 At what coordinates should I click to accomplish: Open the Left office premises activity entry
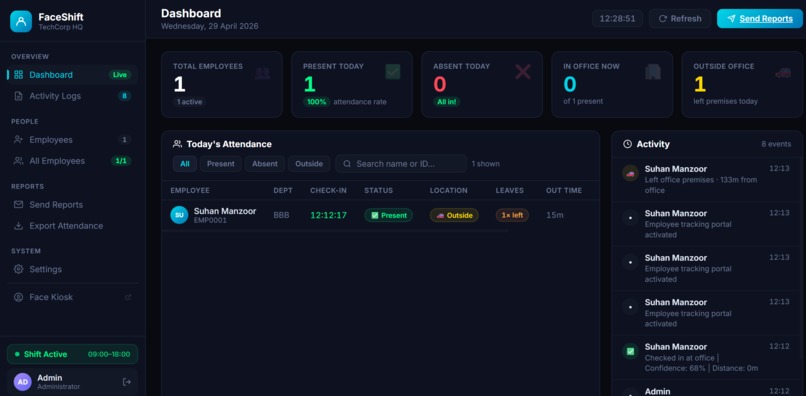coord(707,179)
